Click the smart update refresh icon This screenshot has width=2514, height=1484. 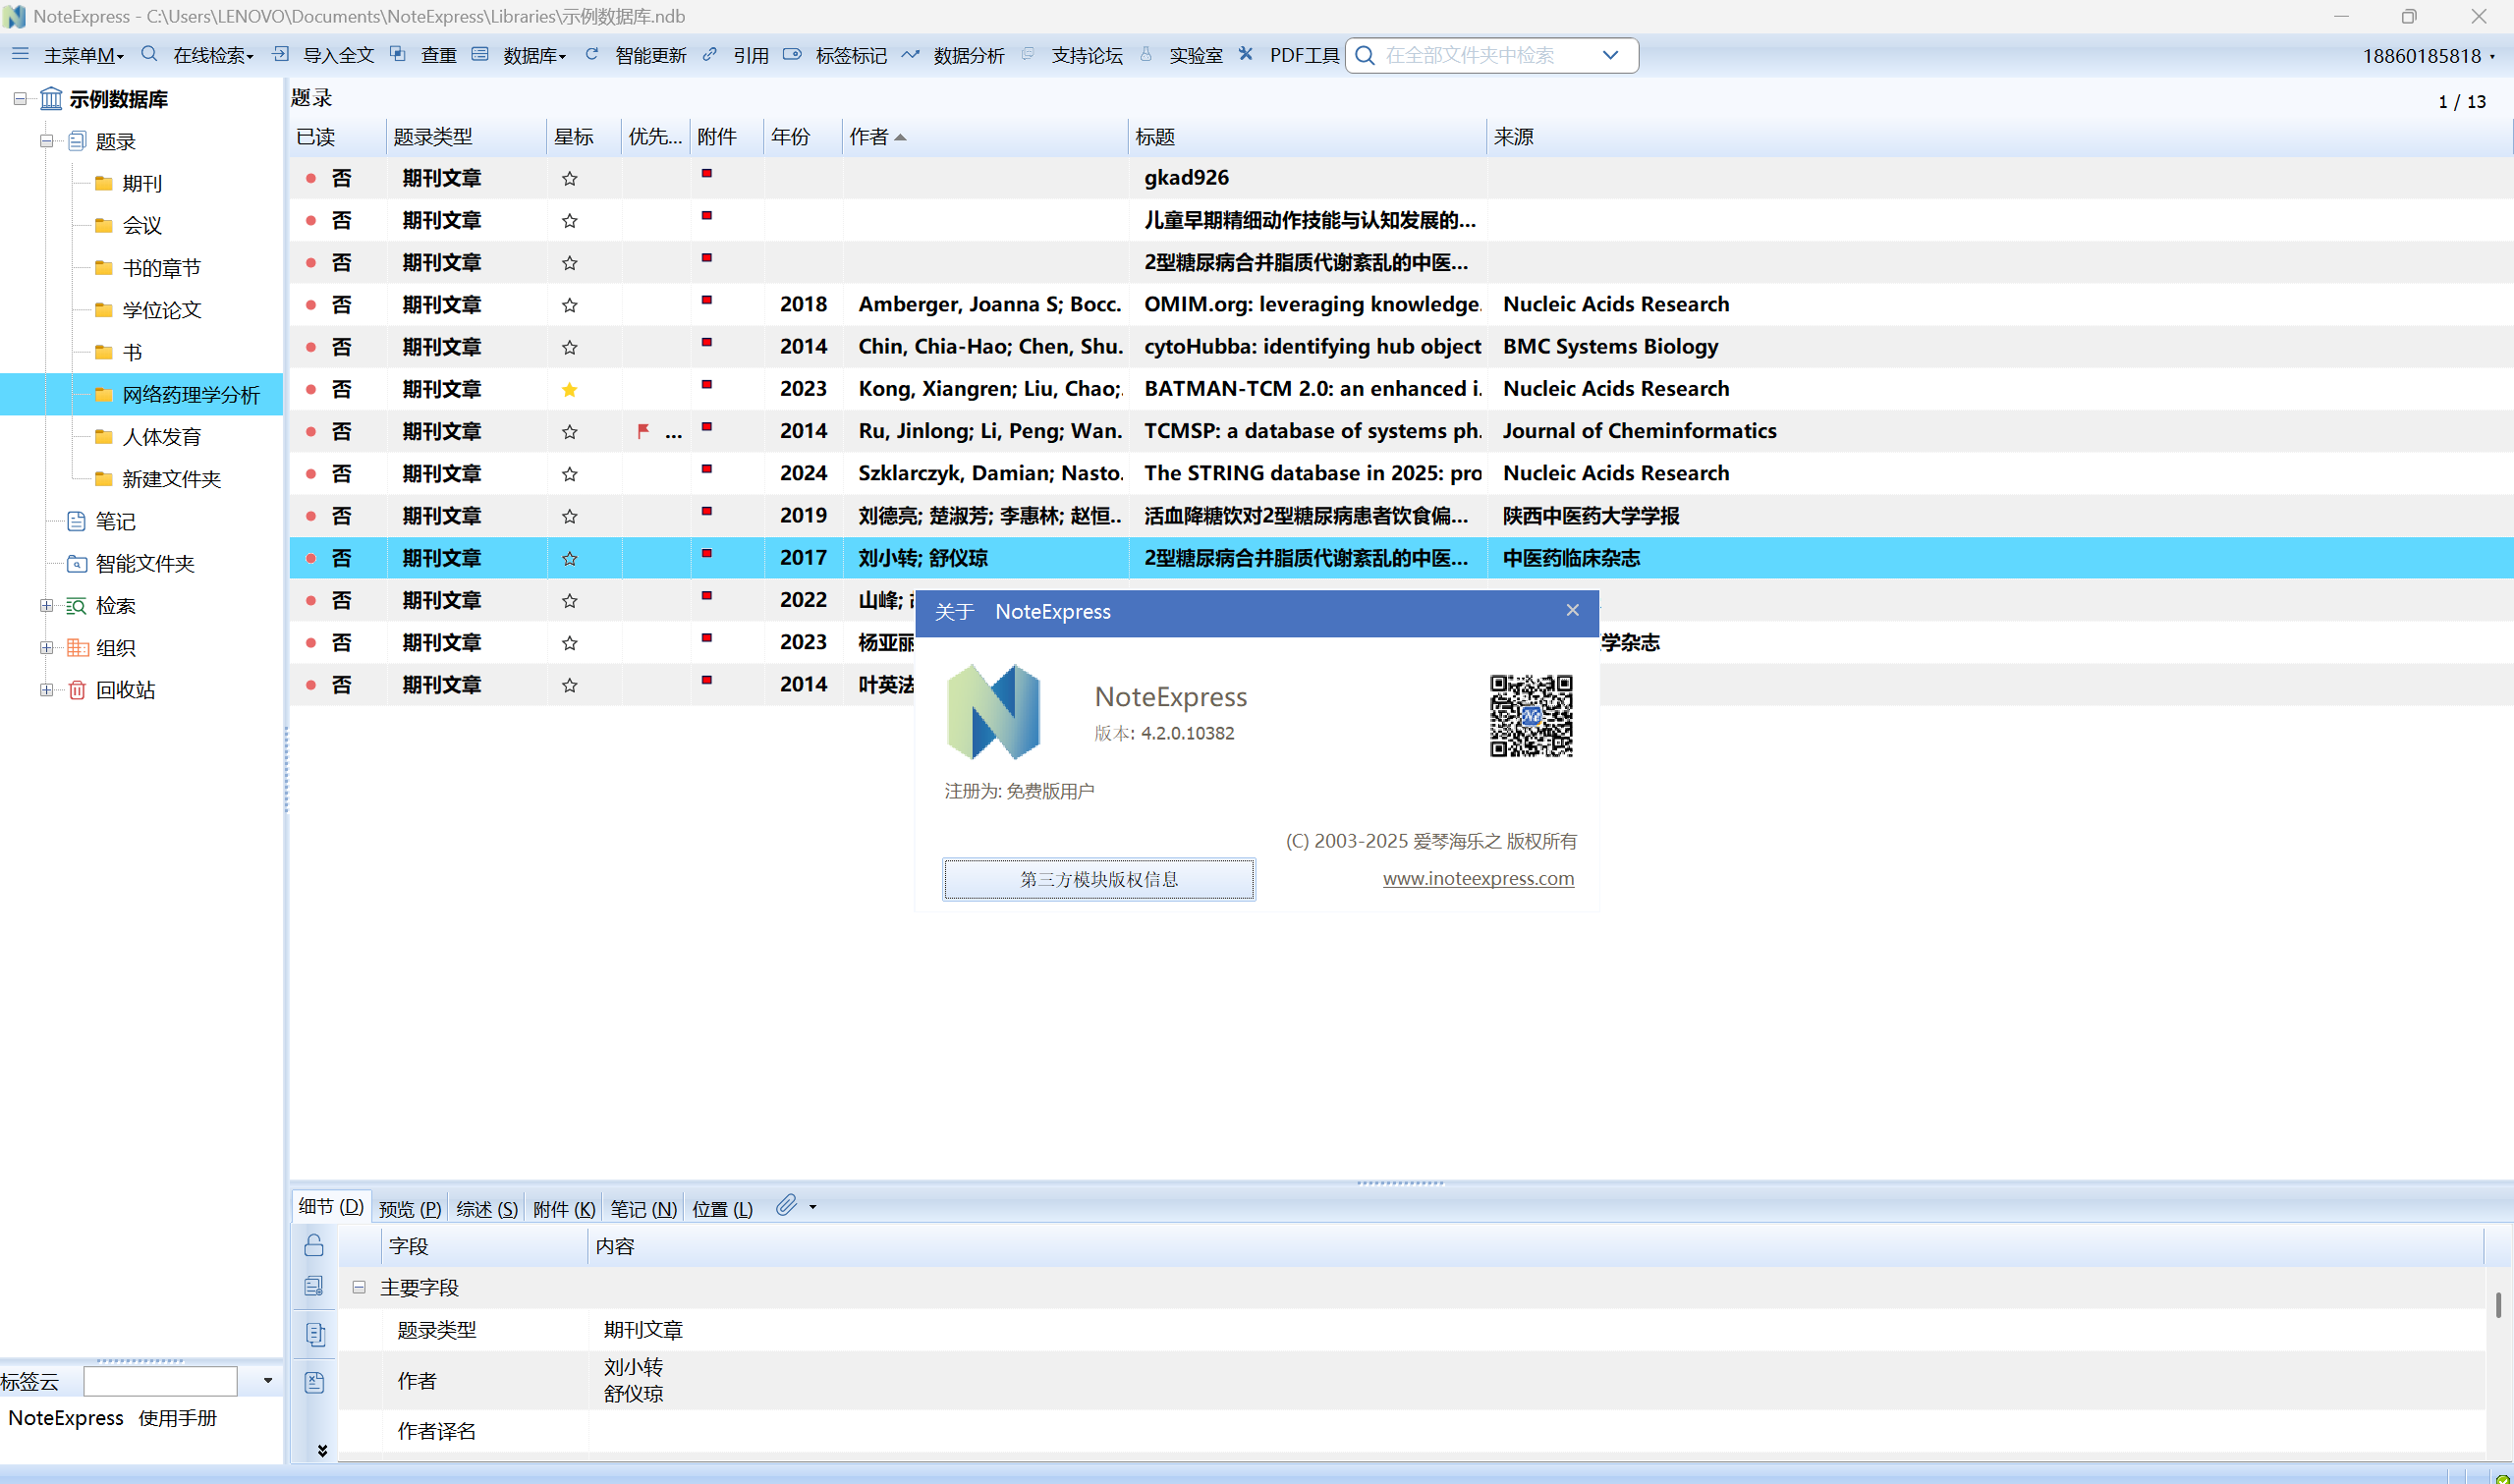tap(592, 54)
